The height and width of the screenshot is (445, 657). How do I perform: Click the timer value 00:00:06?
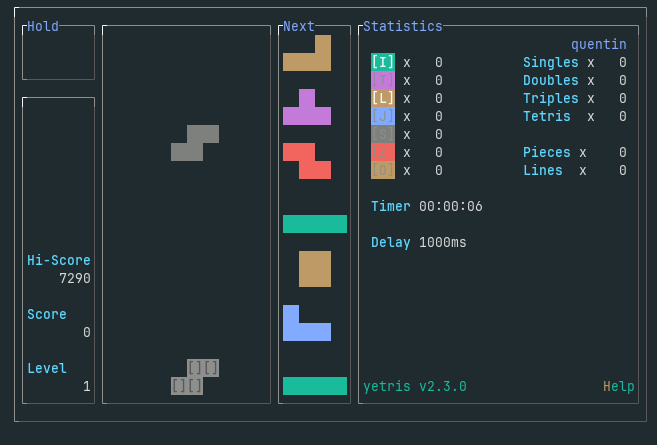(x=451, y=207)
